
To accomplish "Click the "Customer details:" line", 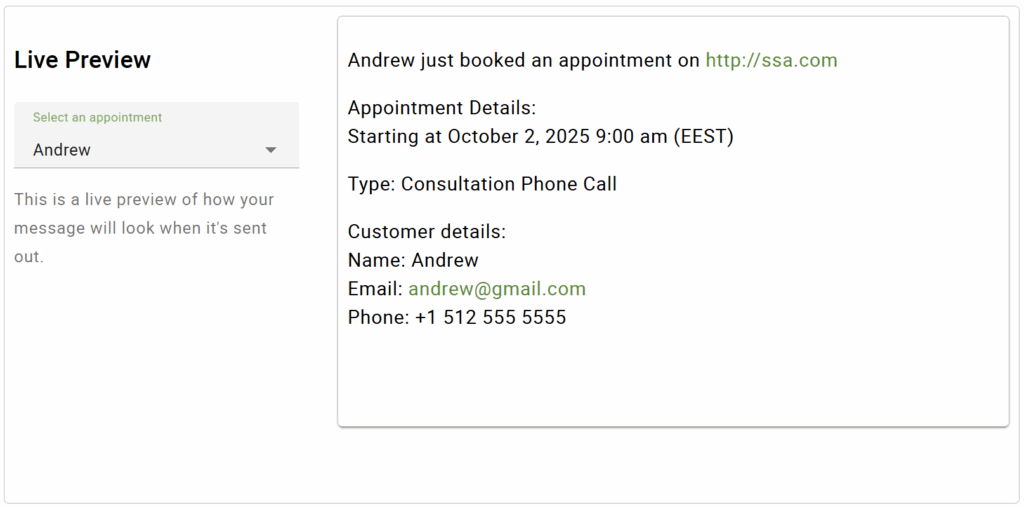I will point(427,232).
